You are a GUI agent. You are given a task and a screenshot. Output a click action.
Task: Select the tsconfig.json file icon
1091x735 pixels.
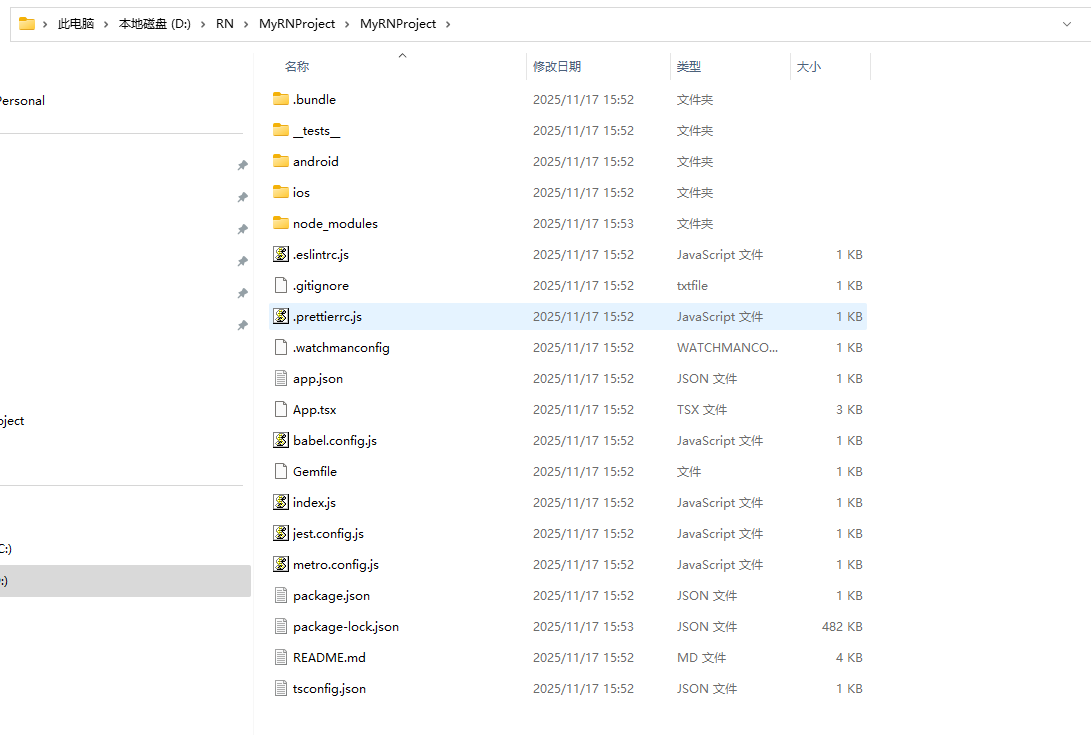tap(280, 688)
